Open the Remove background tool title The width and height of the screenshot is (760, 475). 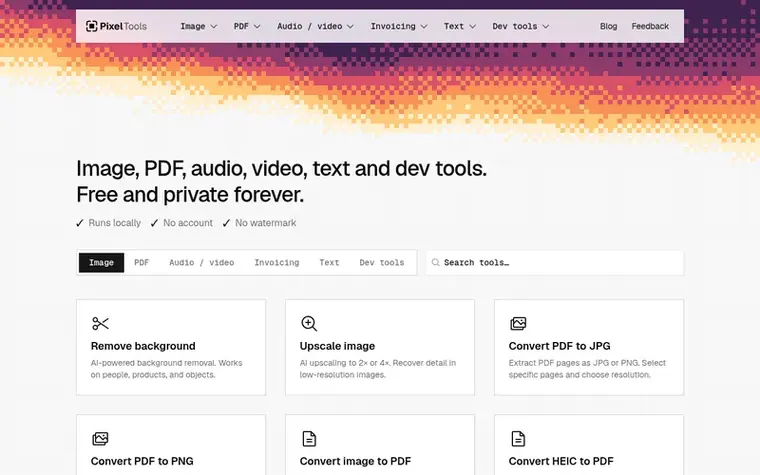[143, 346]
